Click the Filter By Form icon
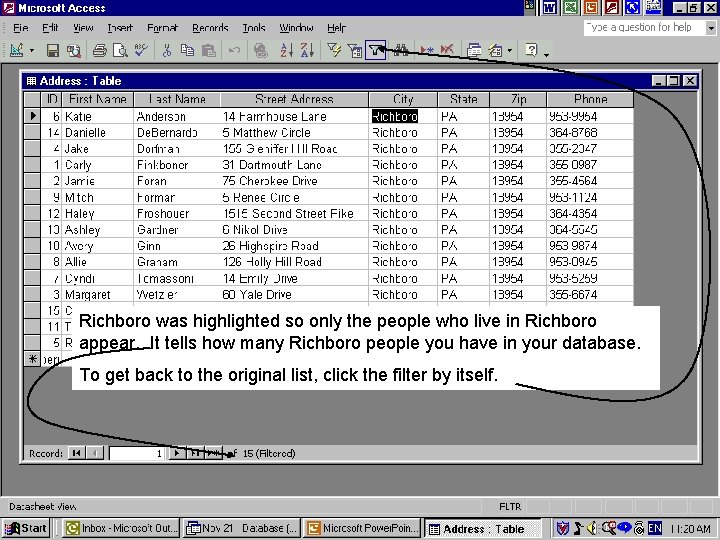Screen dimensions: 720x540 tap(355, 50)
